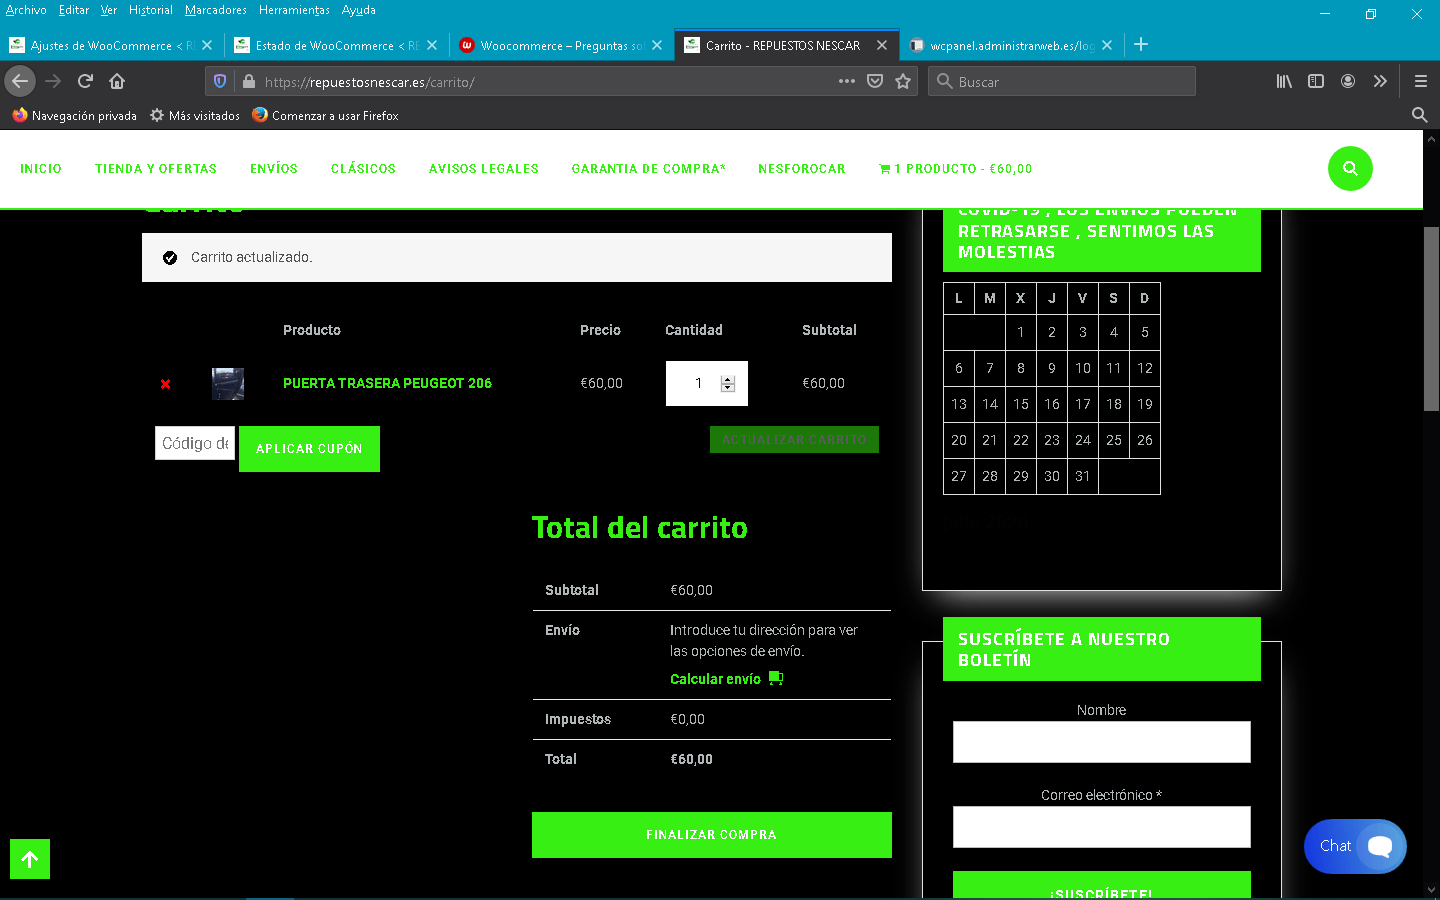The width and height of the screenshot is (1440, 900).
Task: Click FINALIZAR COMPRA button
Action: (712, 835)
